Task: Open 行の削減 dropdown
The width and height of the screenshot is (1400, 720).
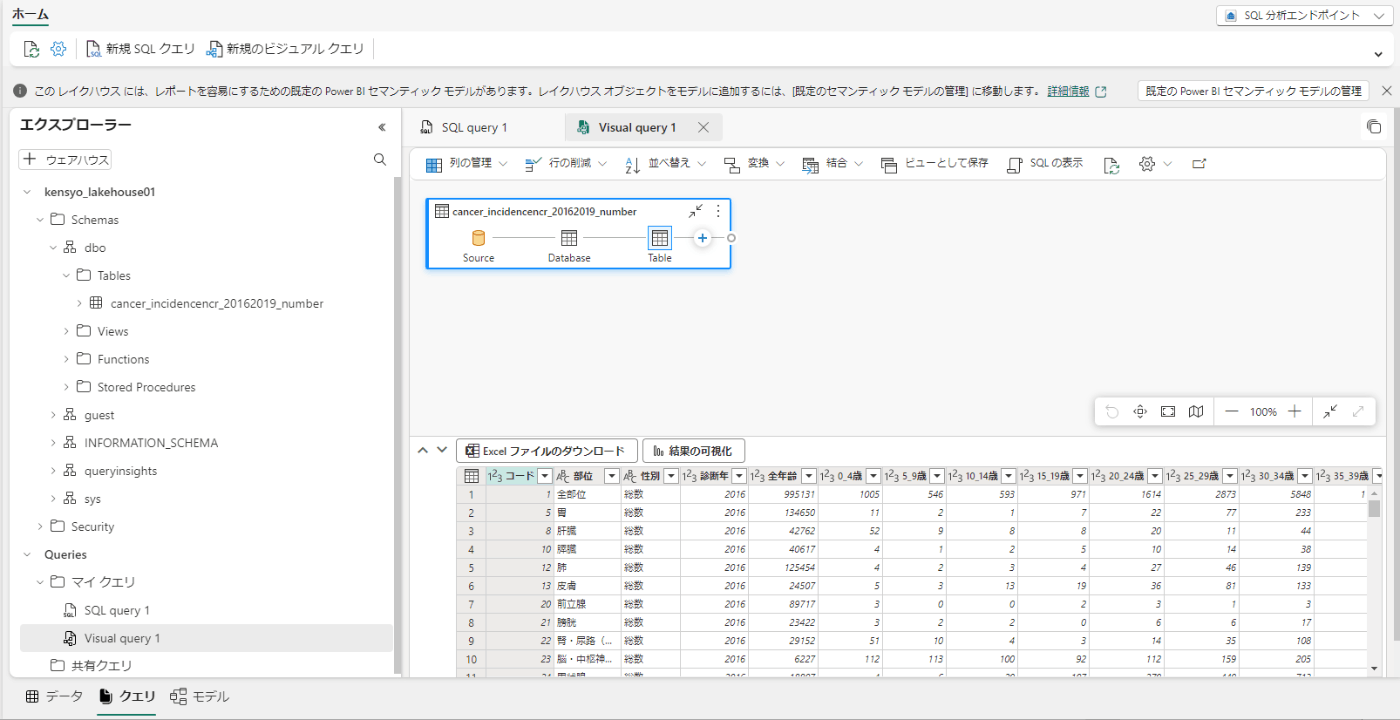Action: tap(566, 164)
